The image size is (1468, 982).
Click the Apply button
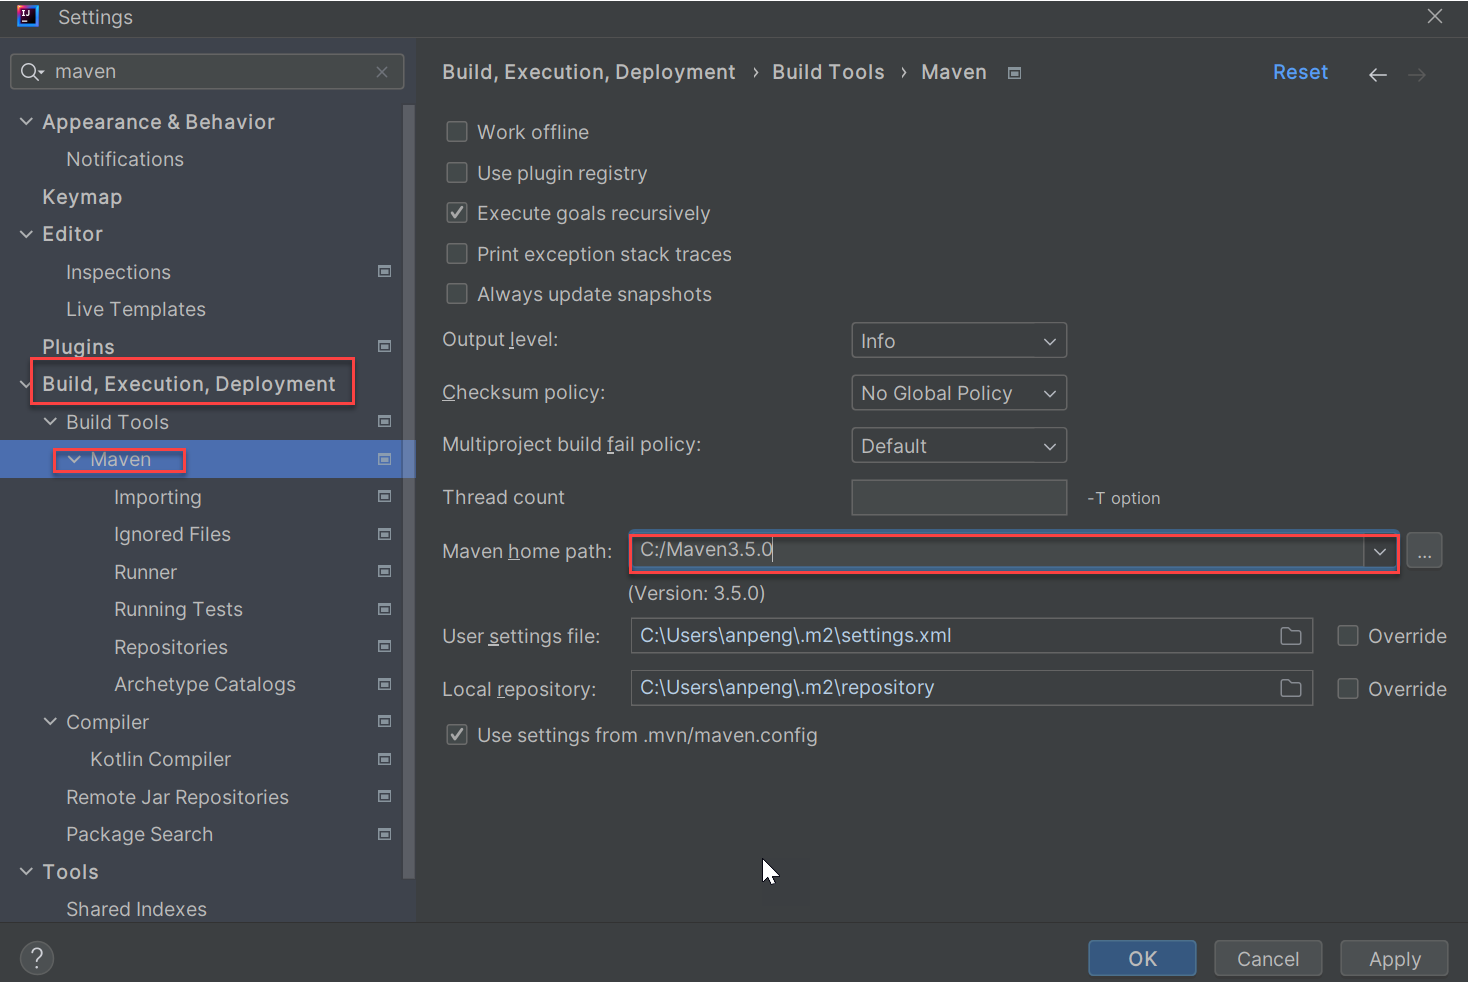[1394, 958]
